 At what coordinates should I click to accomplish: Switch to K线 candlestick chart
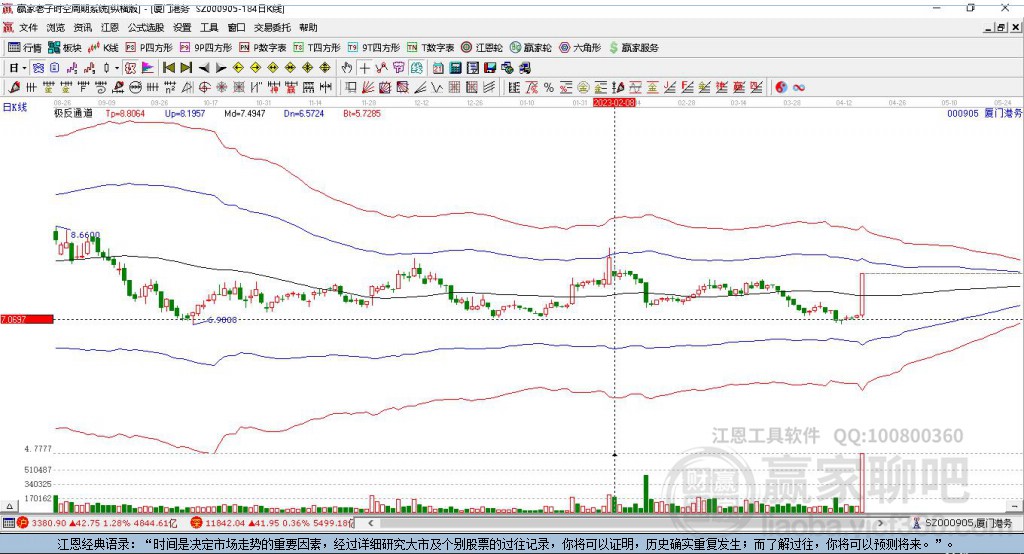pyautogui.click(x=103, y=48)
